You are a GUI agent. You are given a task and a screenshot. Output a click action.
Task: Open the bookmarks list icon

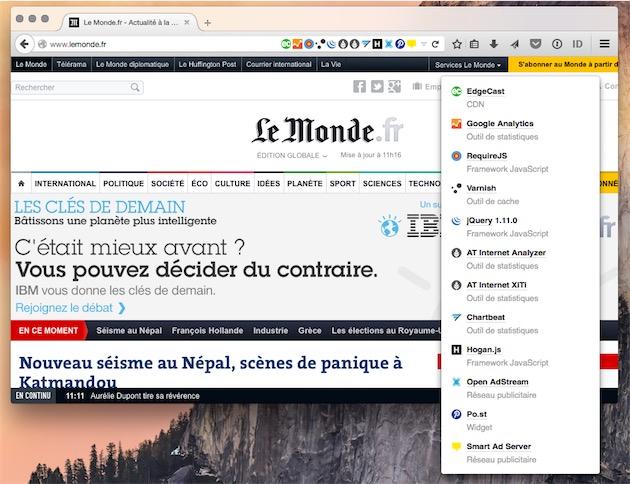pos(474,44)
